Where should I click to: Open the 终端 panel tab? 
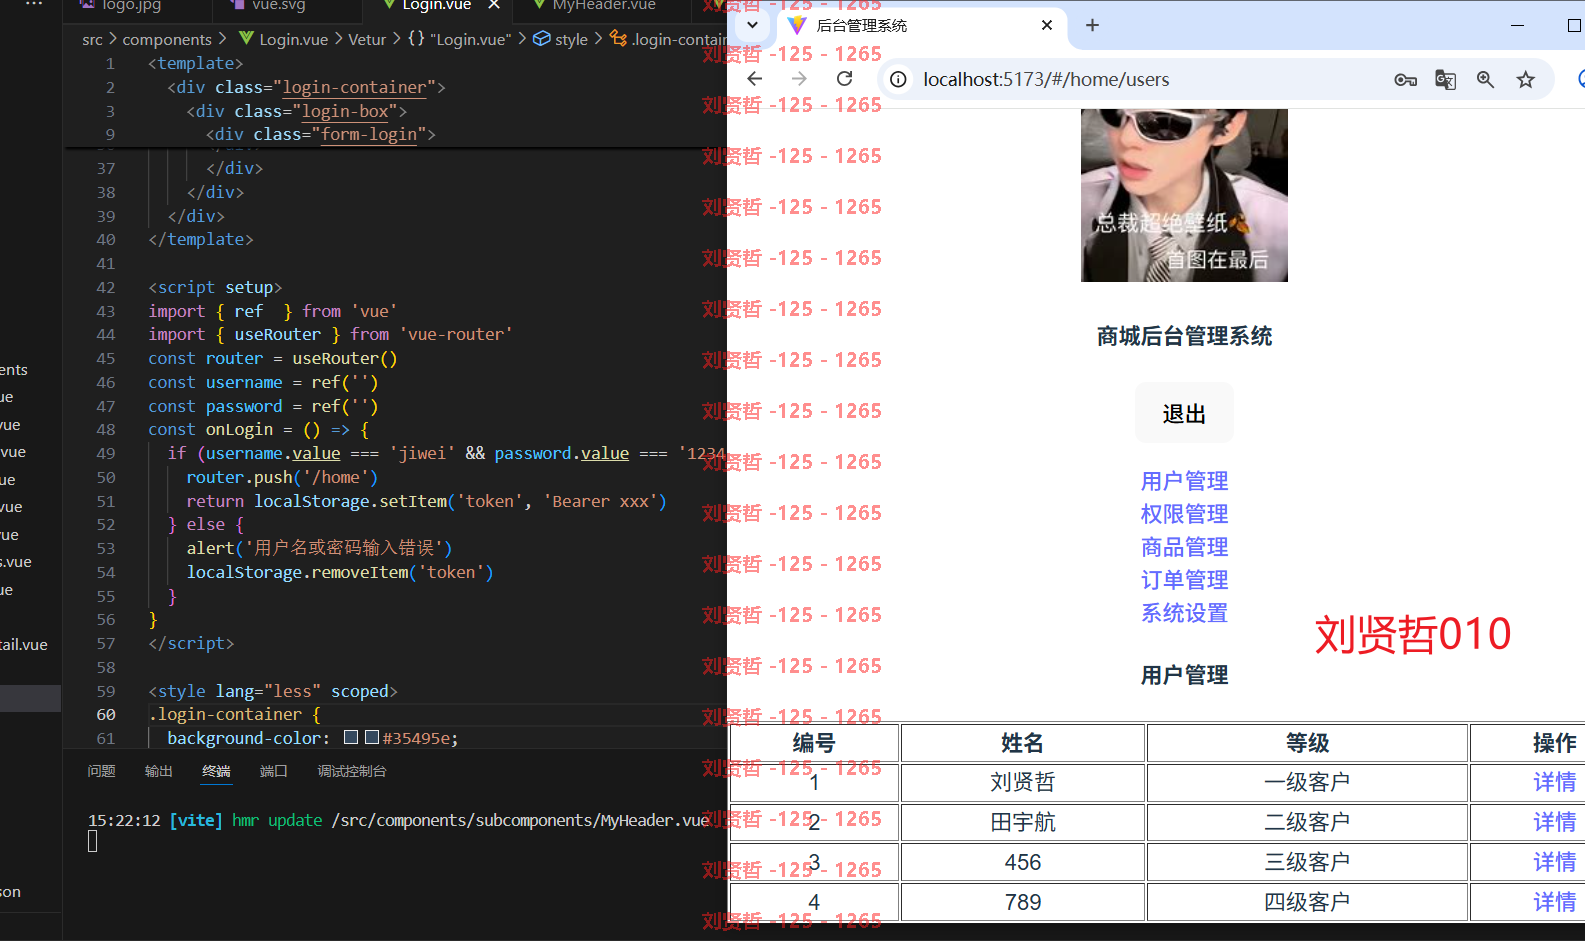click(x=216, y=771)
